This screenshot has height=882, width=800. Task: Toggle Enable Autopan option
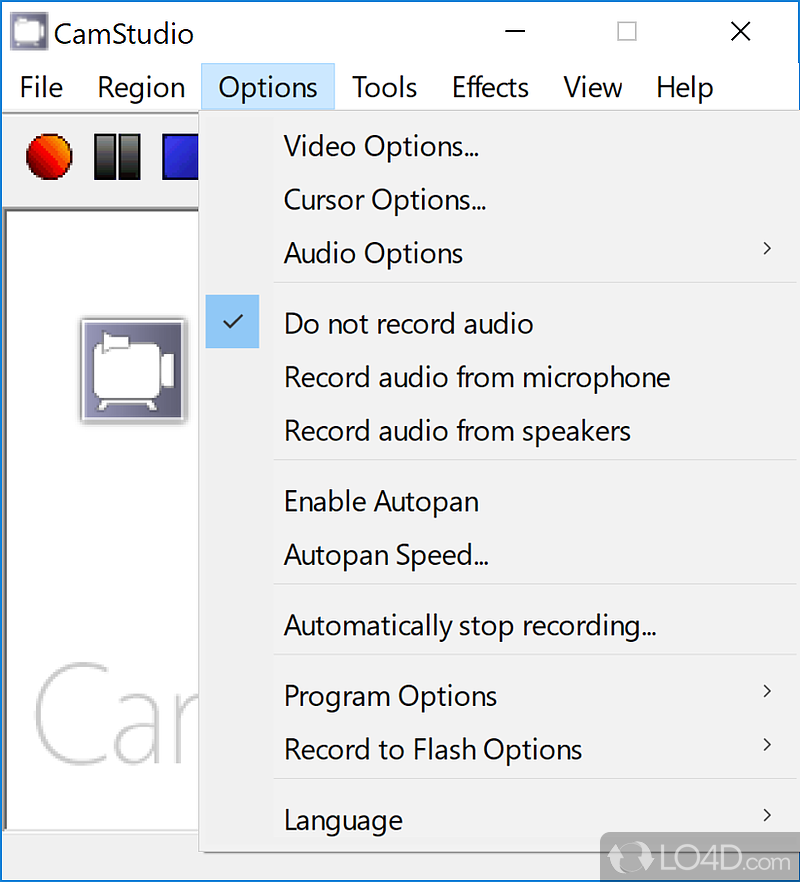(381, 501)
